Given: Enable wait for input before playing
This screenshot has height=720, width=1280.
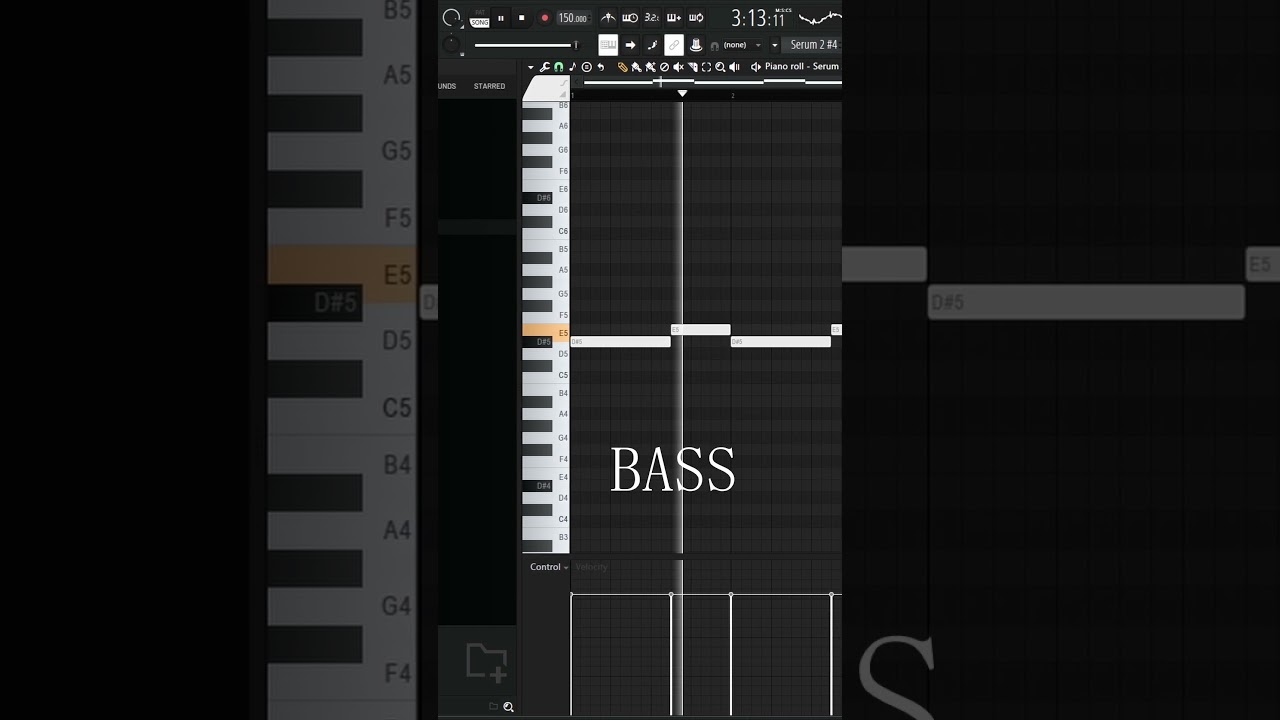Looking at the screenshot, I should (x=630, y=18).
